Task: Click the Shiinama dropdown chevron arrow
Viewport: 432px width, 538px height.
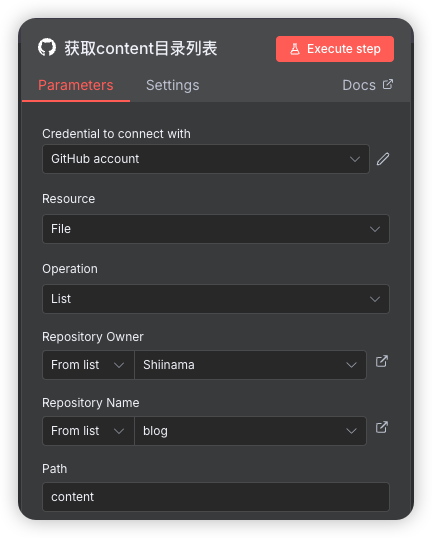Action: (351, 365)
